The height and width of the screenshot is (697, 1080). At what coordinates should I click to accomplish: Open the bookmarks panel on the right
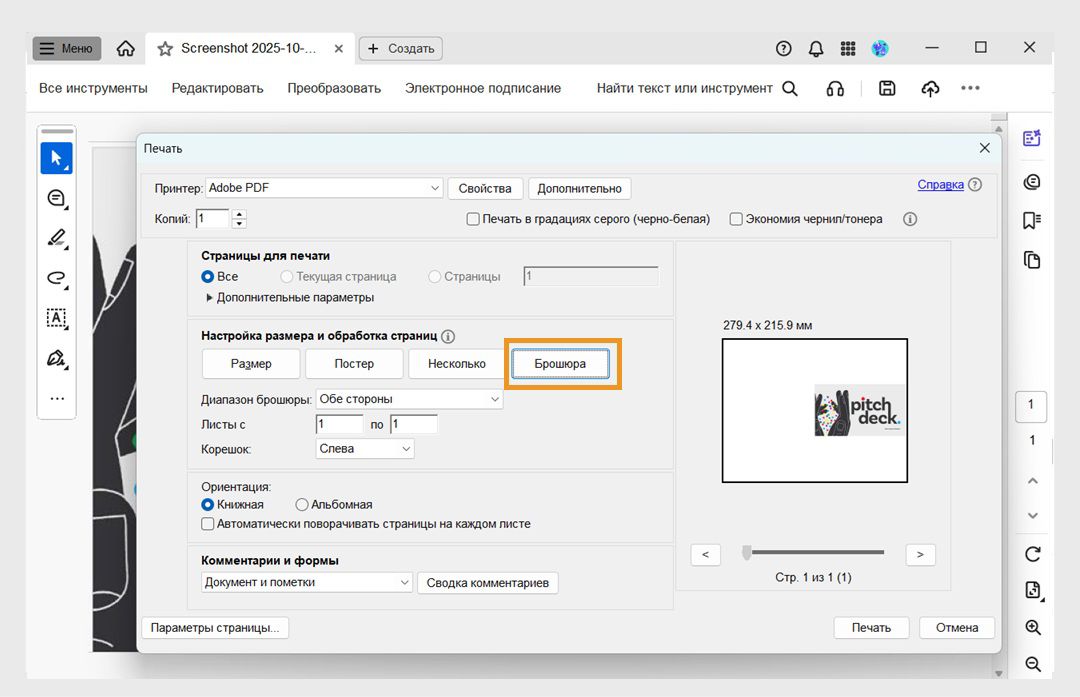pos(1032,222)
